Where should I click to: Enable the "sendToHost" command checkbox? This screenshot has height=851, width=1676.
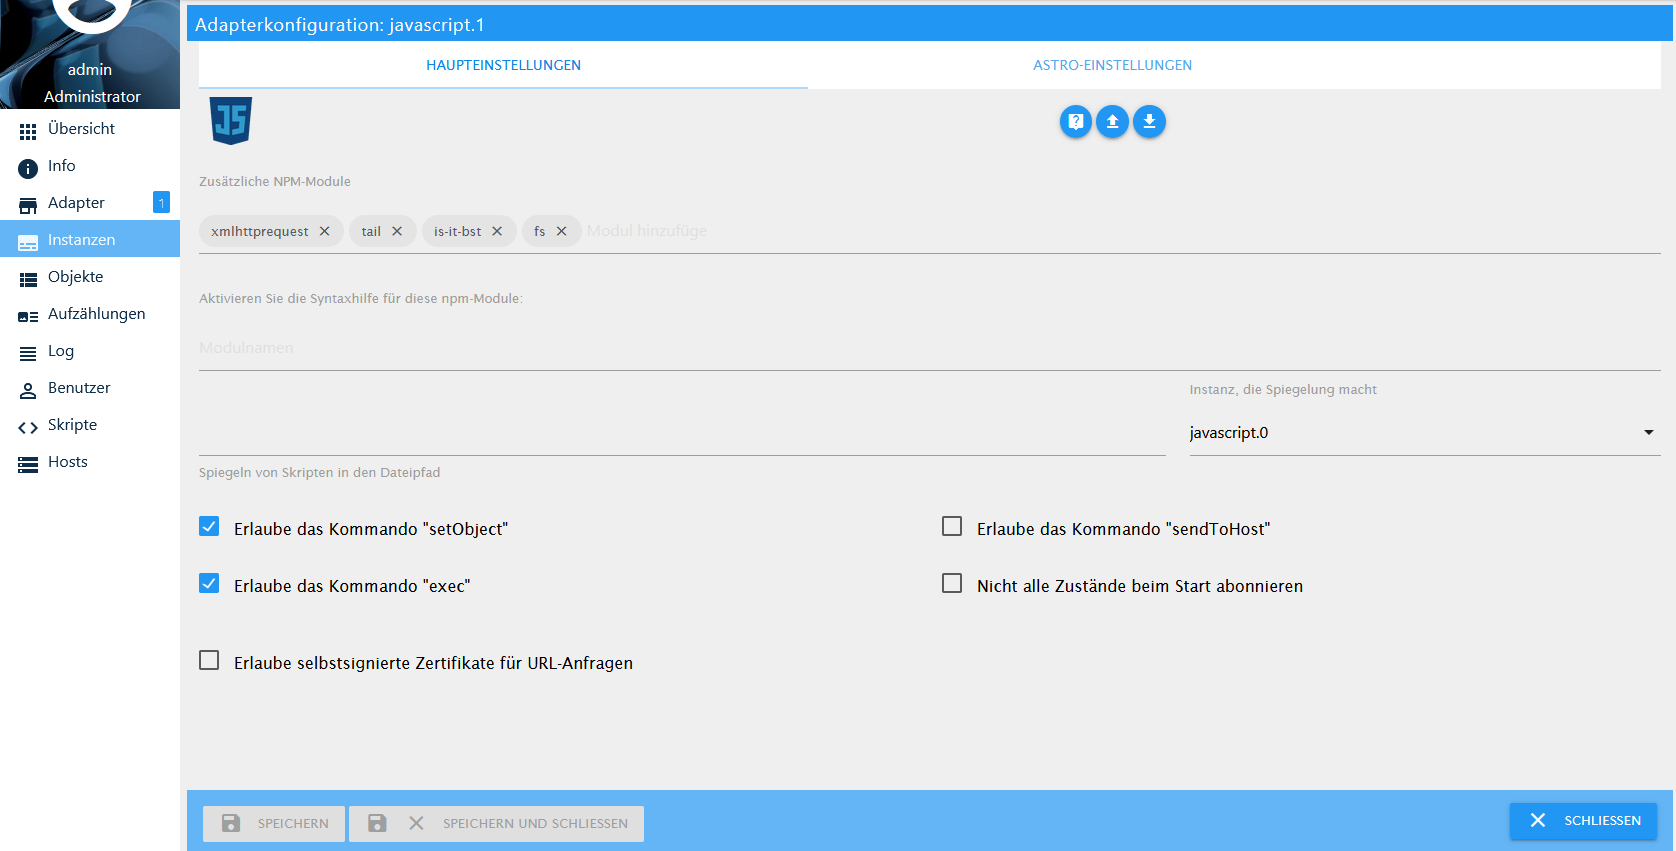pyautogui.click(x=952, y=526)
